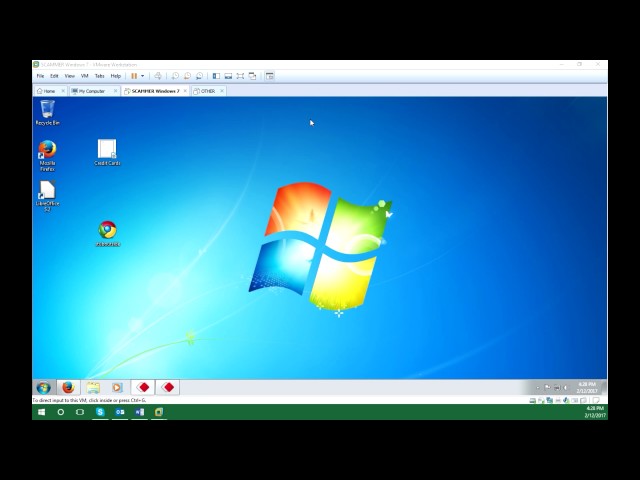Click the host clock showing 2/12/2017

tap(595, 412)
